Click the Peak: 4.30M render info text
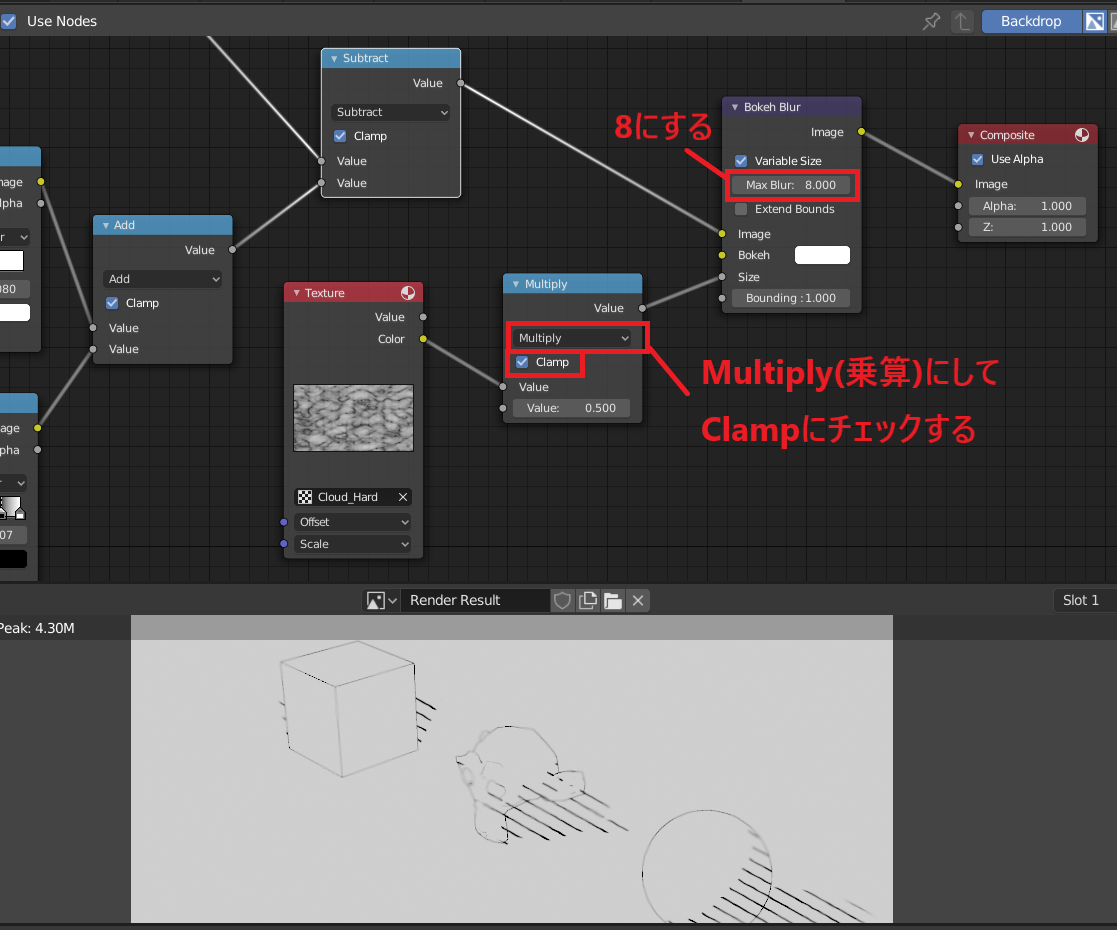Image resolution: width=1117 pixels, height=930 pixels. tap(37, 629)
